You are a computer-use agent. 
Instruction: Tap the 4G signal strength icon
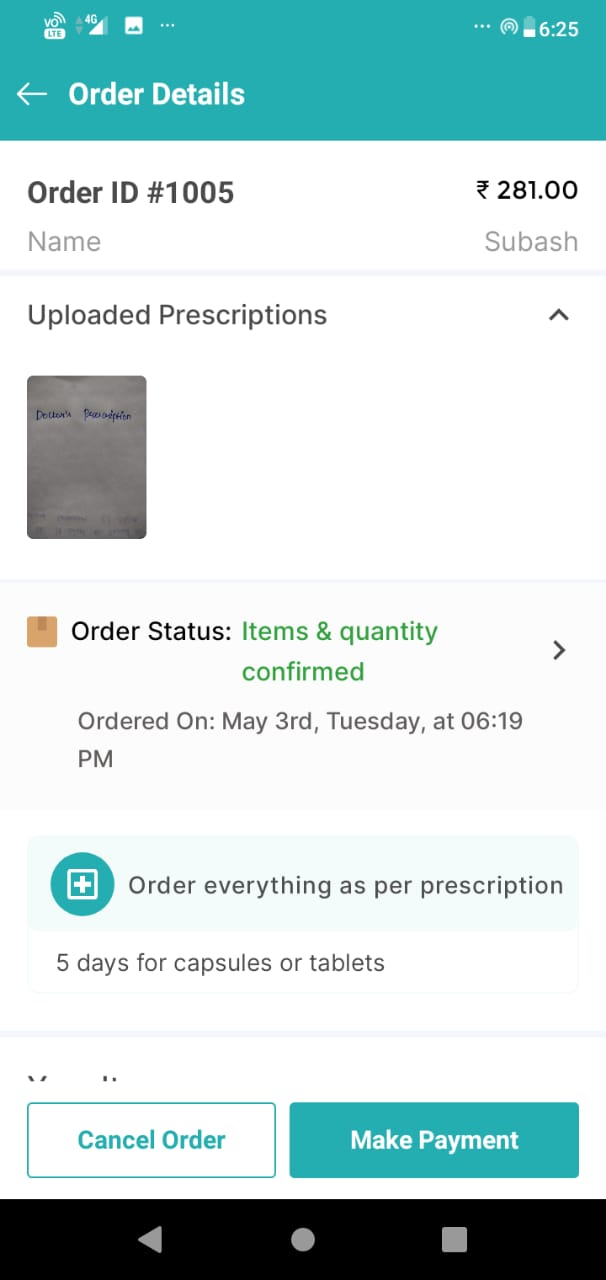tap(94, 25)
